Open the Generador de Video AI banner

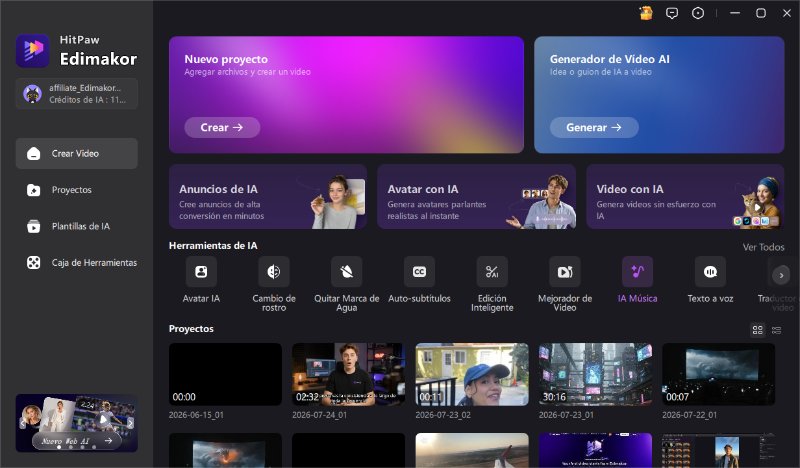(x=659, y=94)
